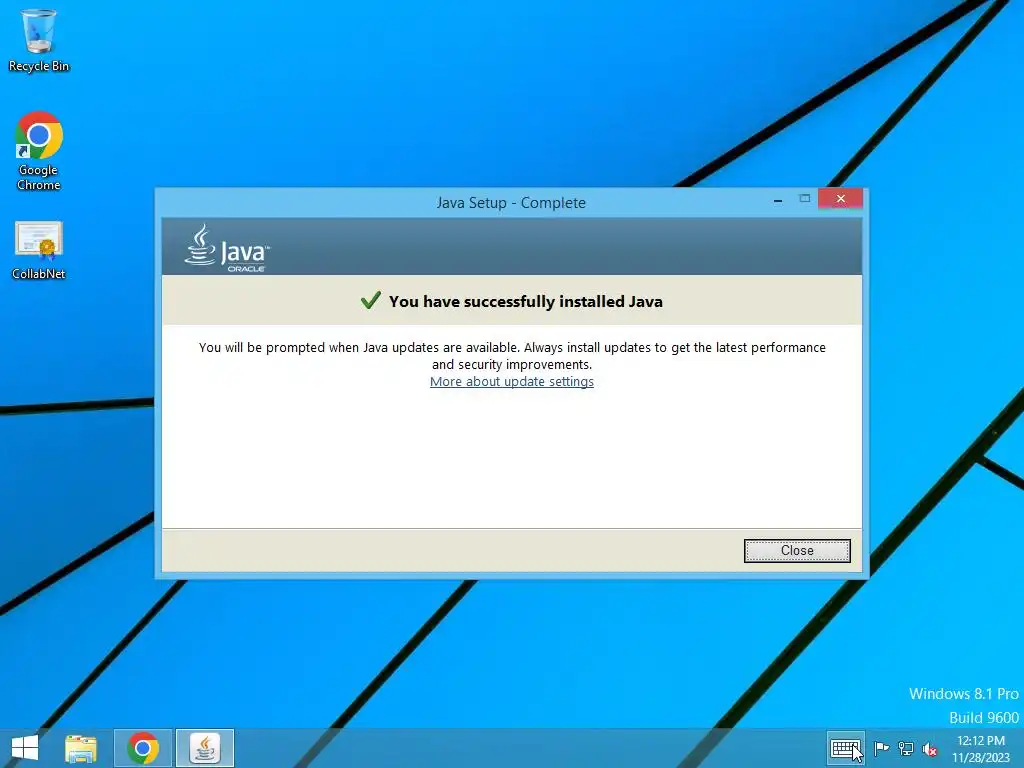Minimize the Java Setup window
1024x768 pixels.
[x=778, y=200]
